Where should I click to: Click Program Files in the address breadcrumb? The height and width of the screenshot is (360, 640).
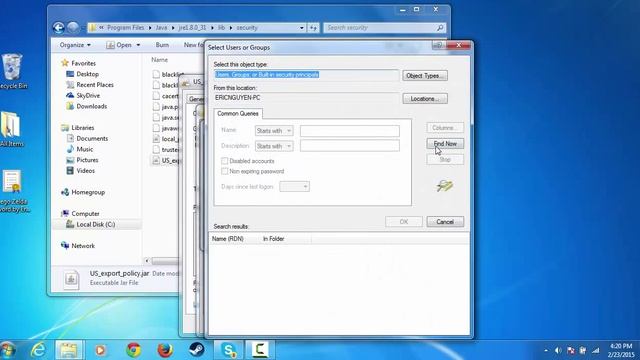[x=125, y=28]
